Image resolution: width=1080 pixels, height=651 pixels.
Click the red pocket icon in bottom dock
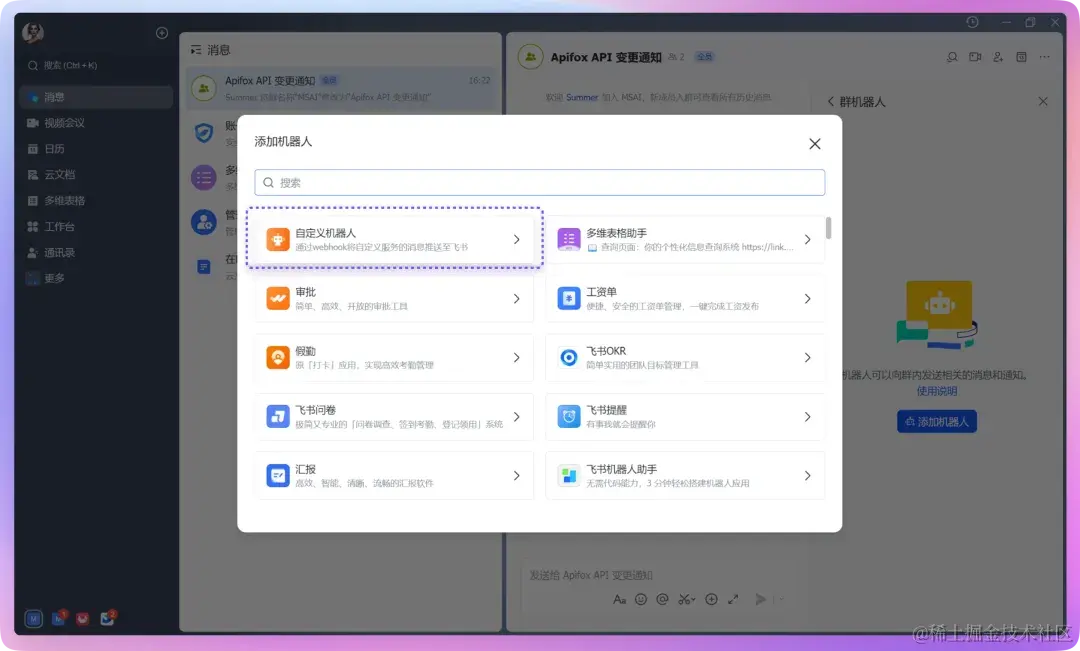click(x=83, y=619)
